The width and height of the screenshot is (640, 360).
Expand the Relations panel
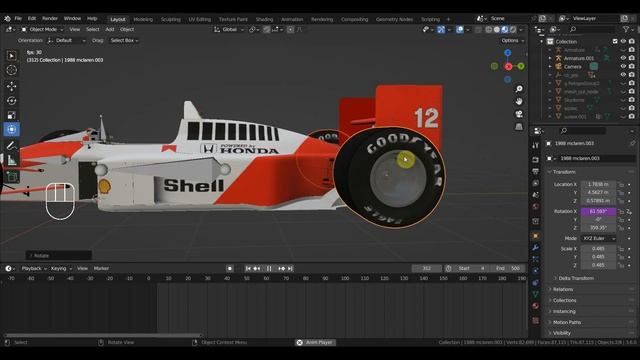coord(562,289)
